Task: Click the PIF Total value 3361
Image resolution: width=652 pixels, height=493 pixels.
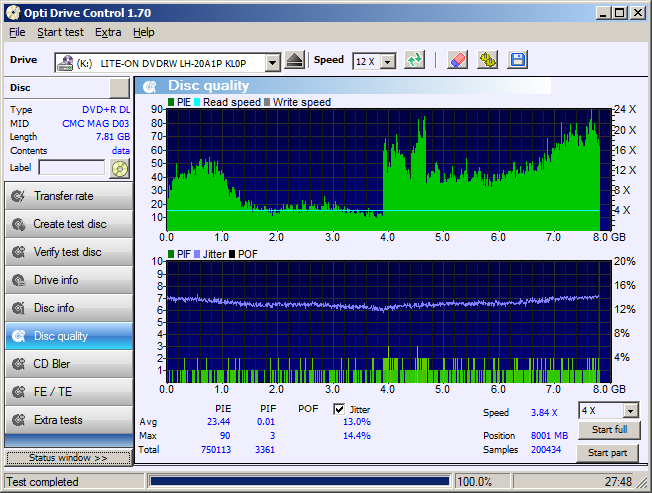Action: 265,450
